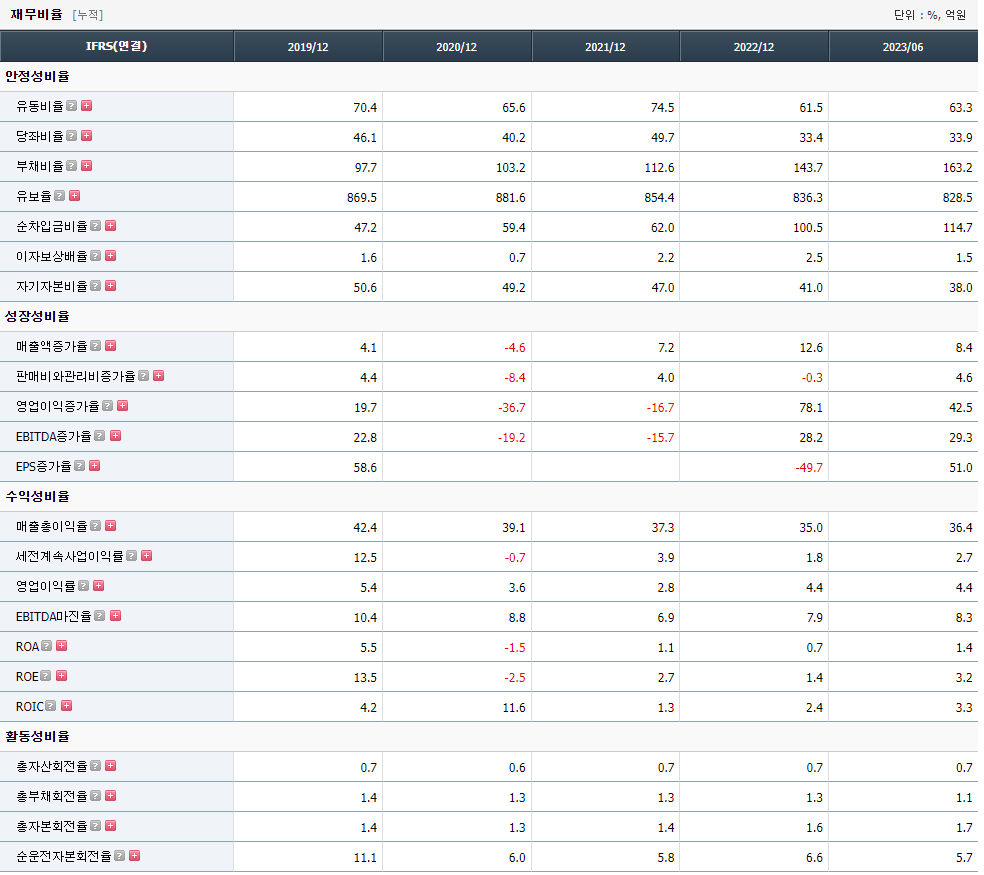Expand 유보율 row with plus icon
Image resolution: width=984 pixels, height=875 pixels.
click(x=75, y=196)
